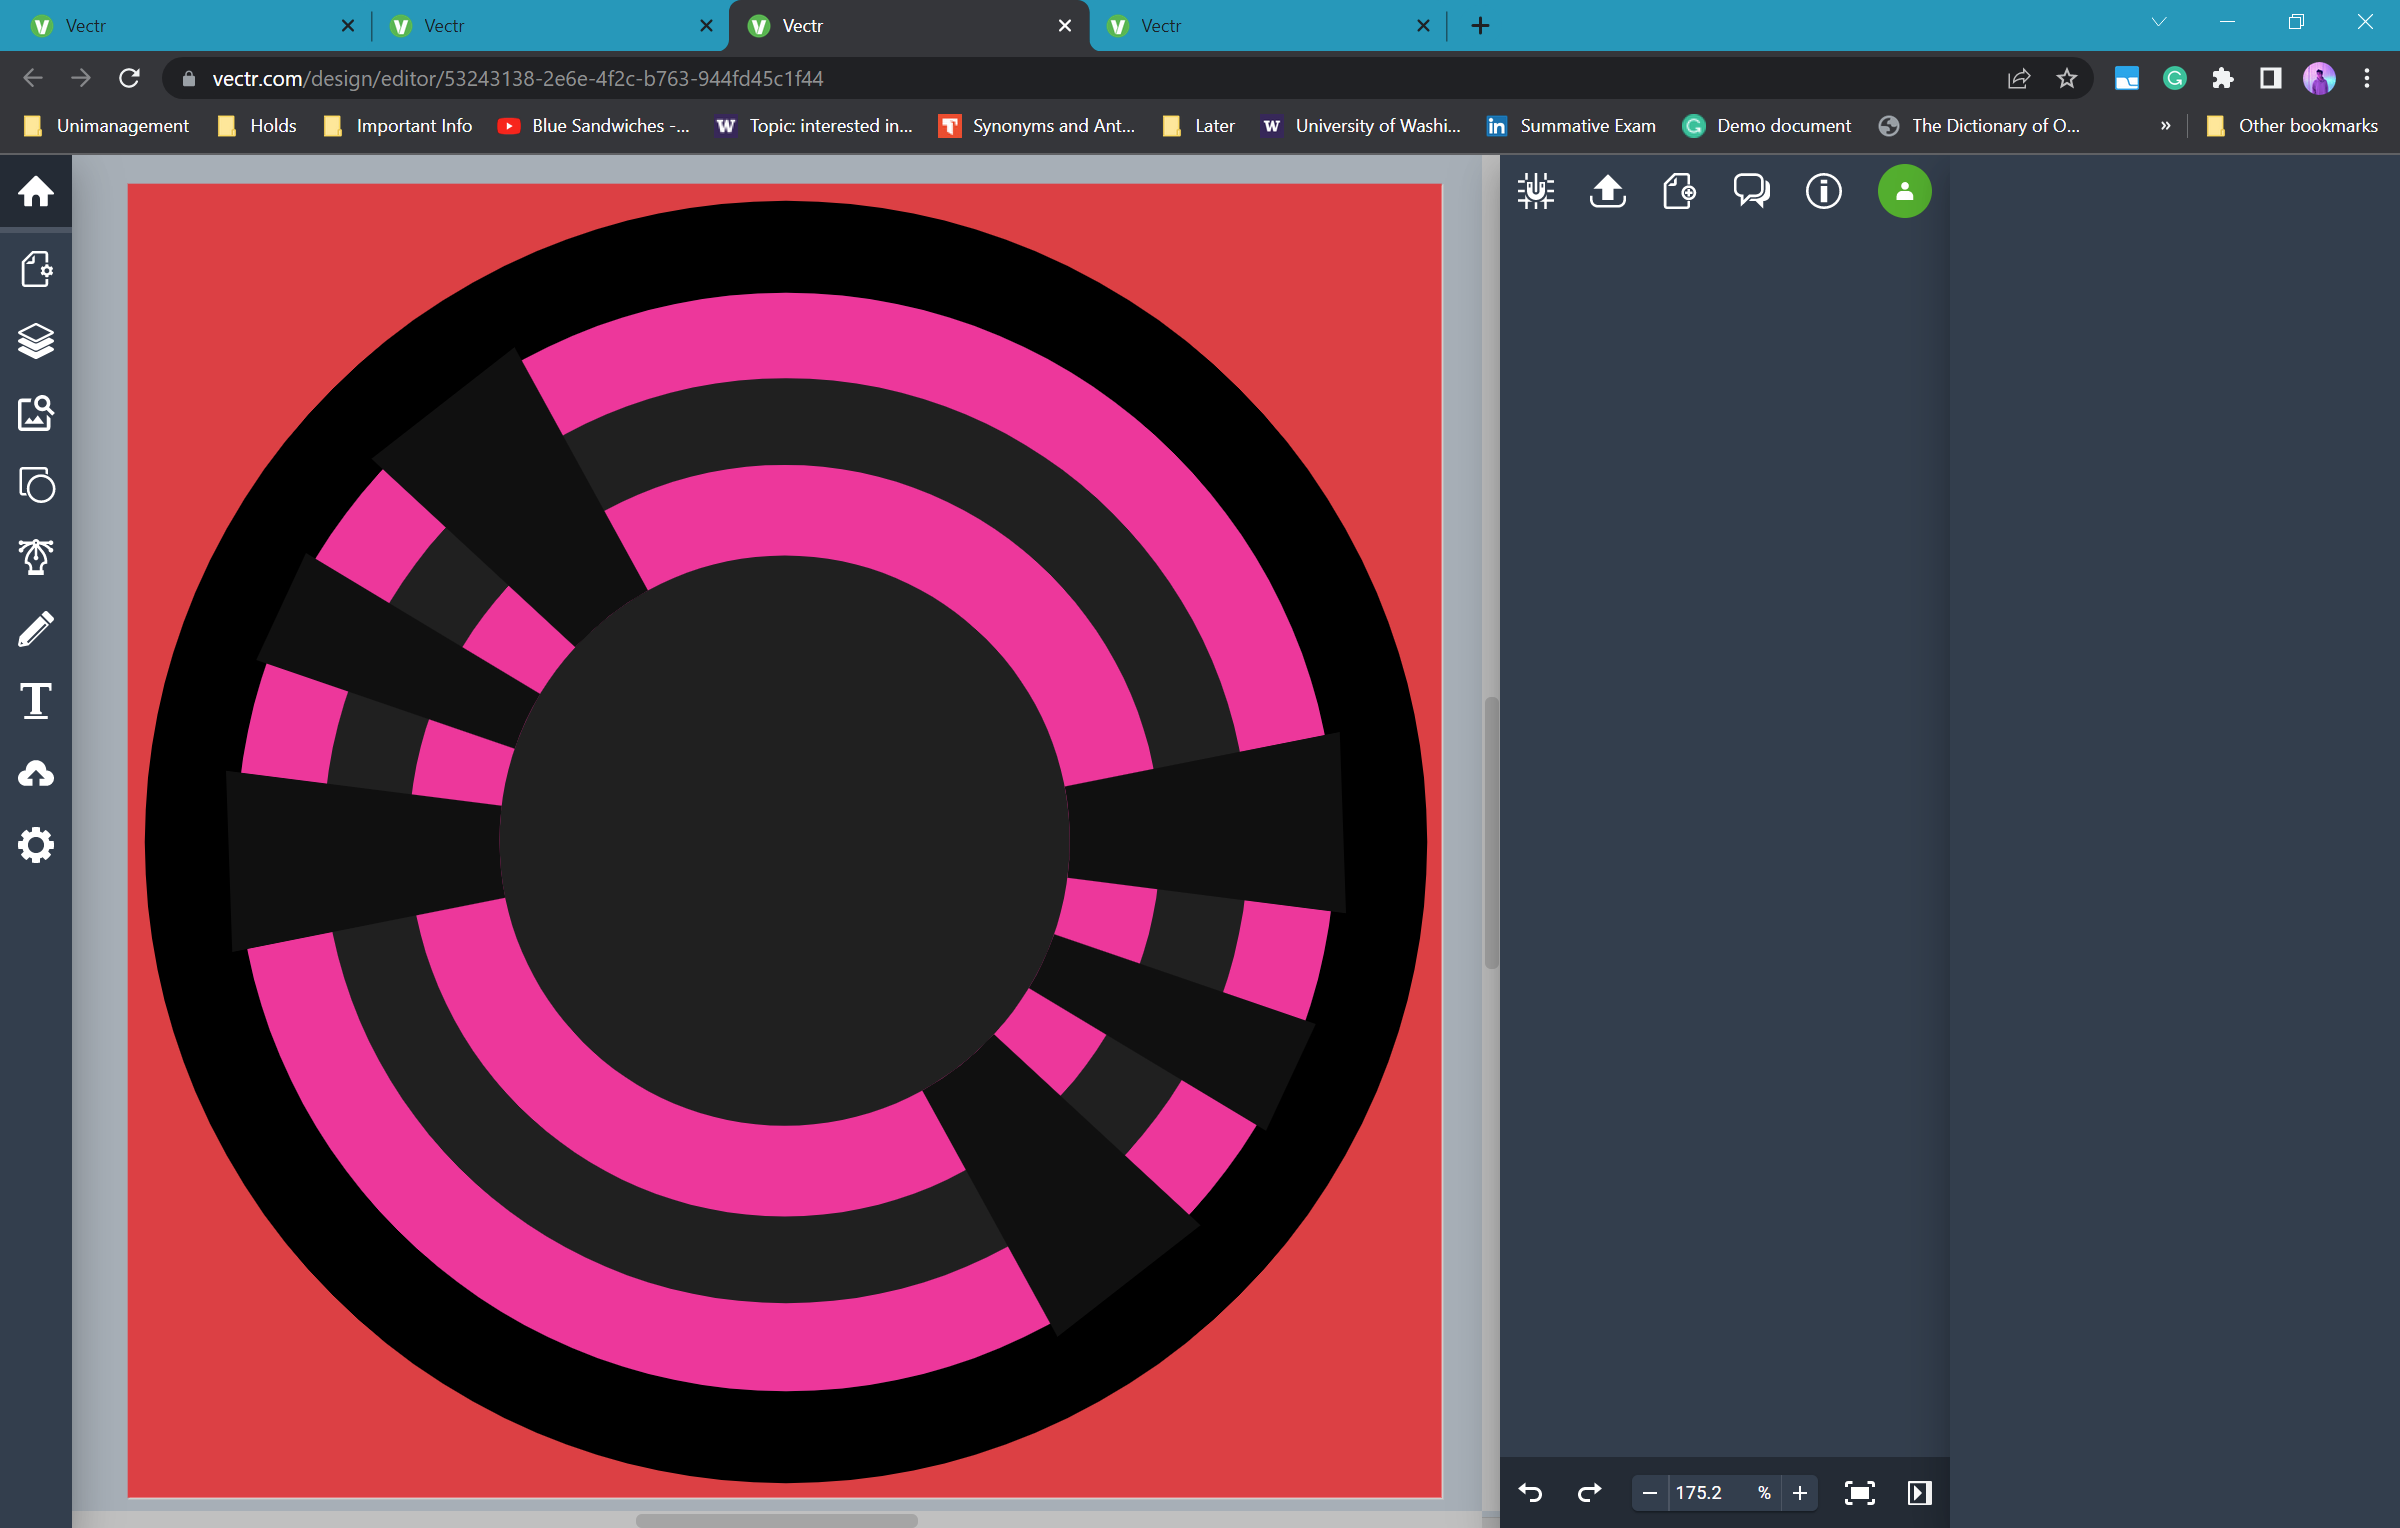Click the canvas vertical scrollbar
This screenshot has height=1528, width=2400.
(x=1491, y=833)
